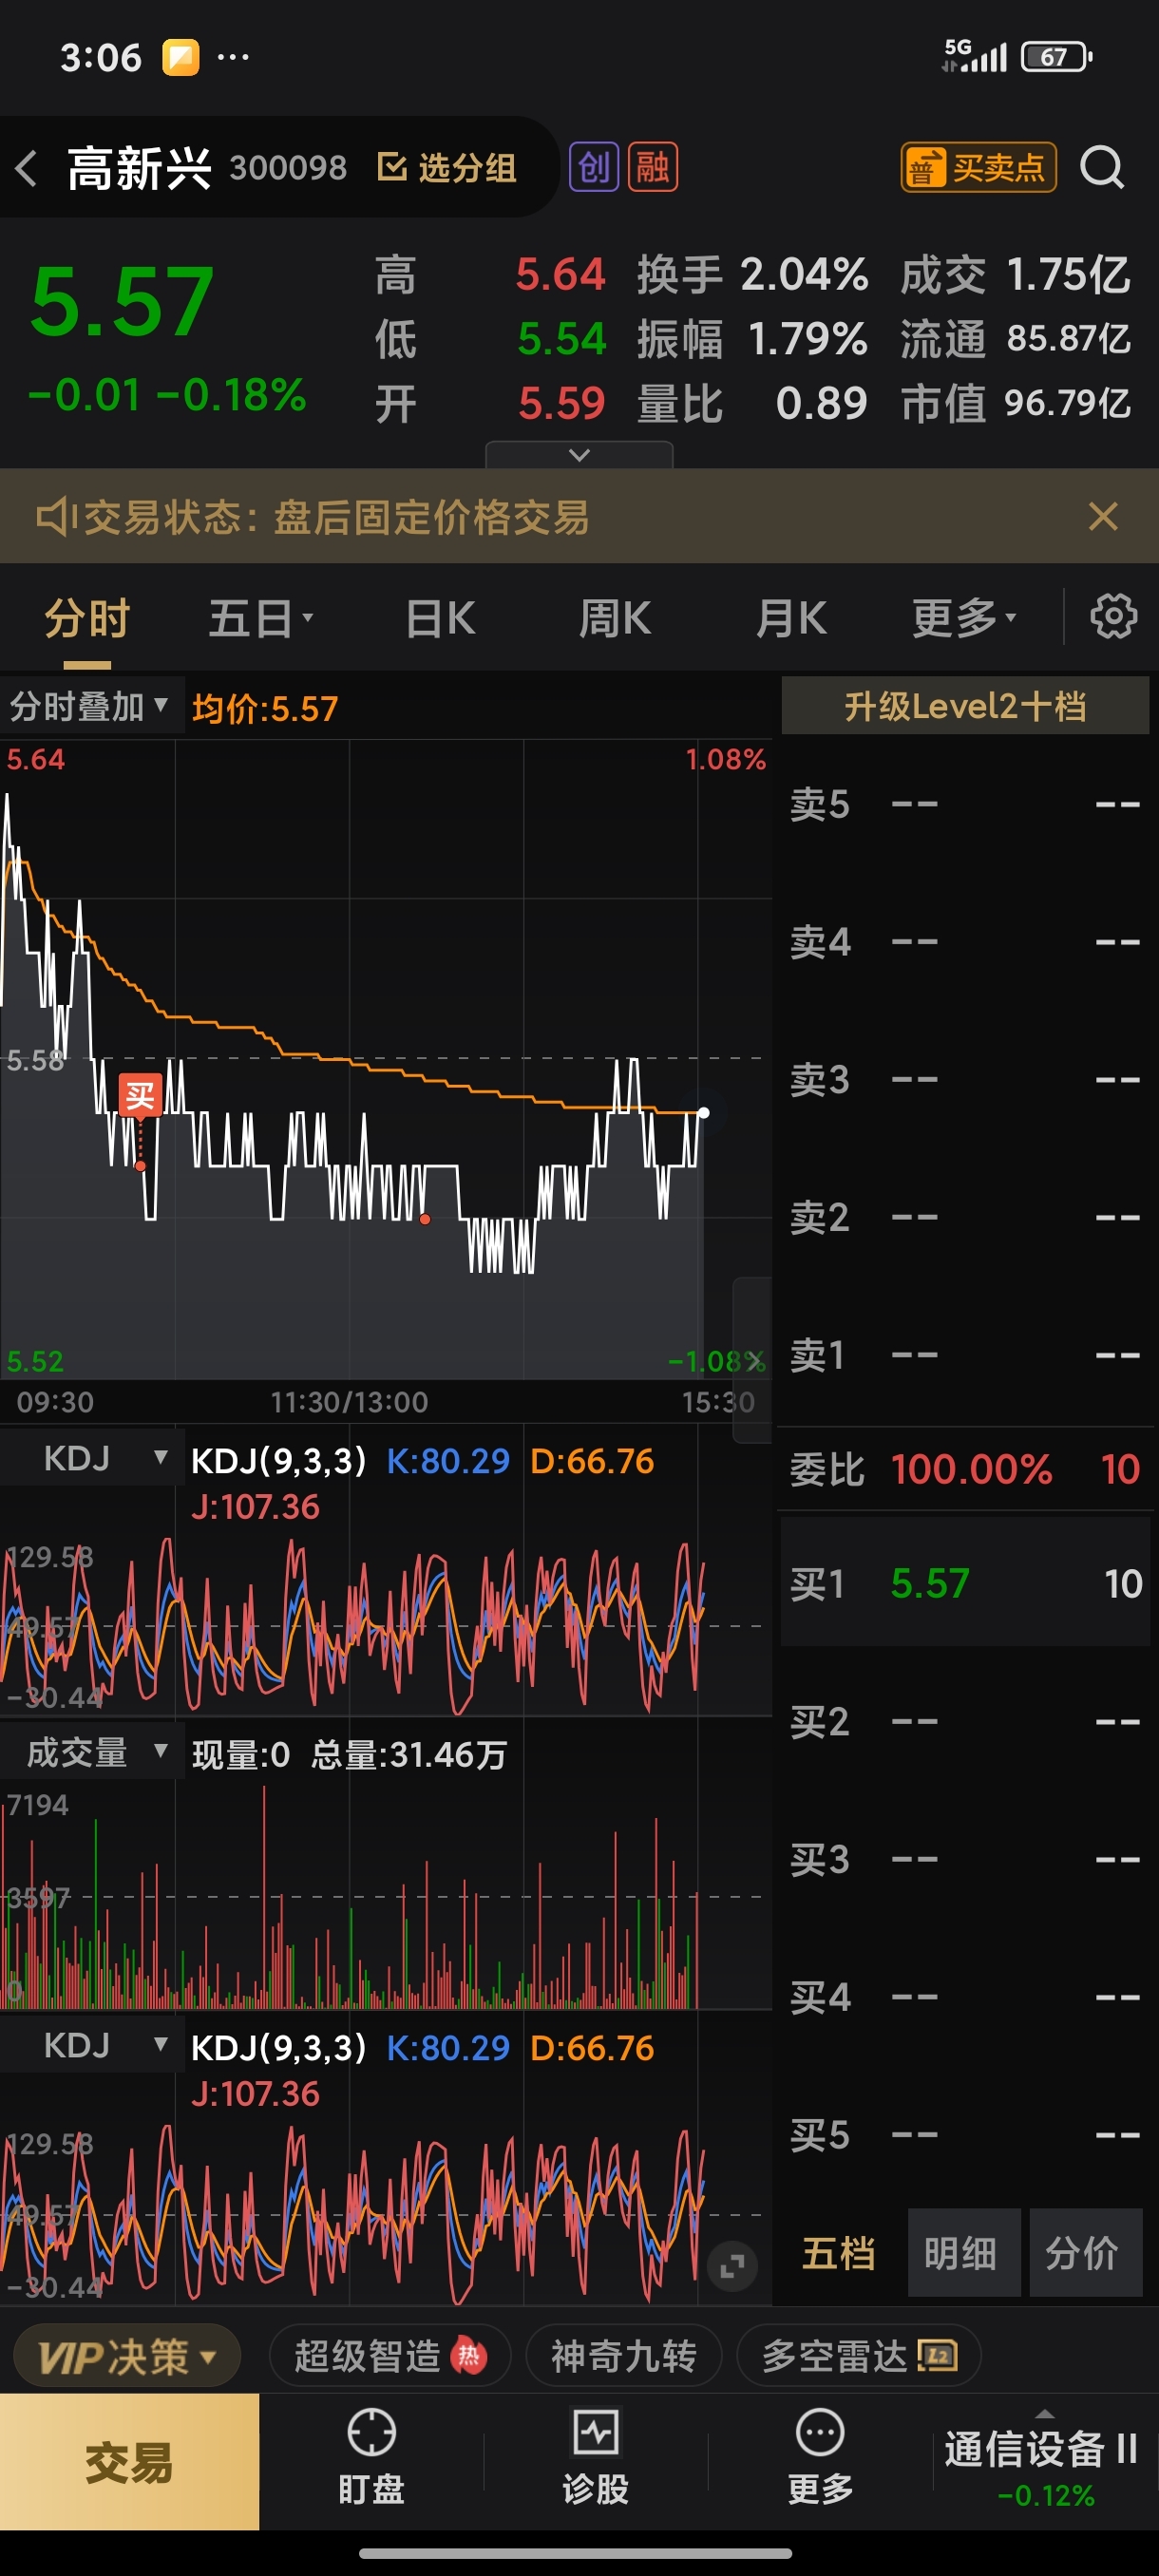Tap the 量比 0.89 value
Screen dimensions: 1159x2576
coord(821,403)
